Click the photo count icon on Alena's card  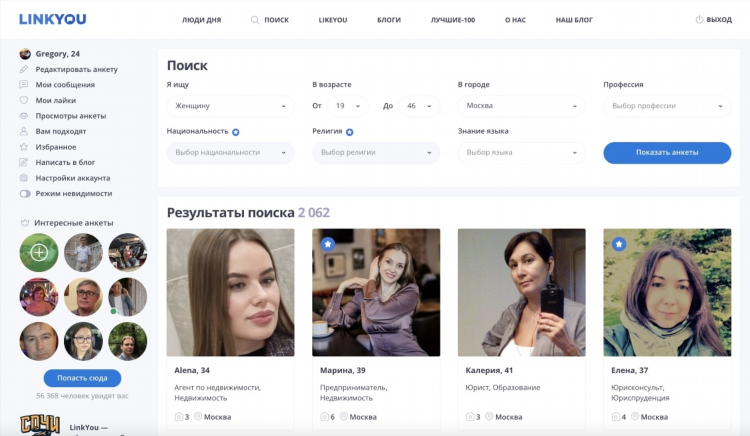pos(179,417)
